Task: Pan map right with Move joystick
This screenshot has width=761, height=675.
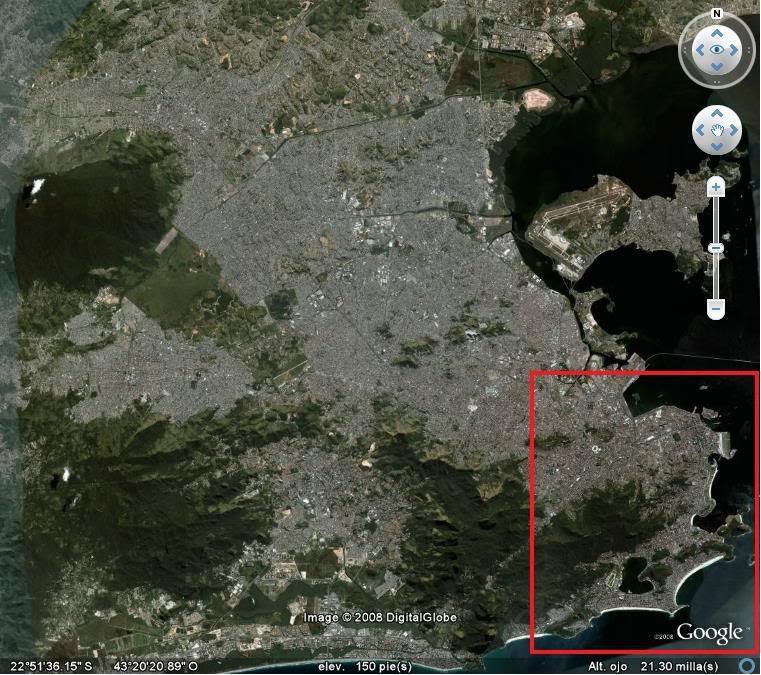Action: pos(732,130)
